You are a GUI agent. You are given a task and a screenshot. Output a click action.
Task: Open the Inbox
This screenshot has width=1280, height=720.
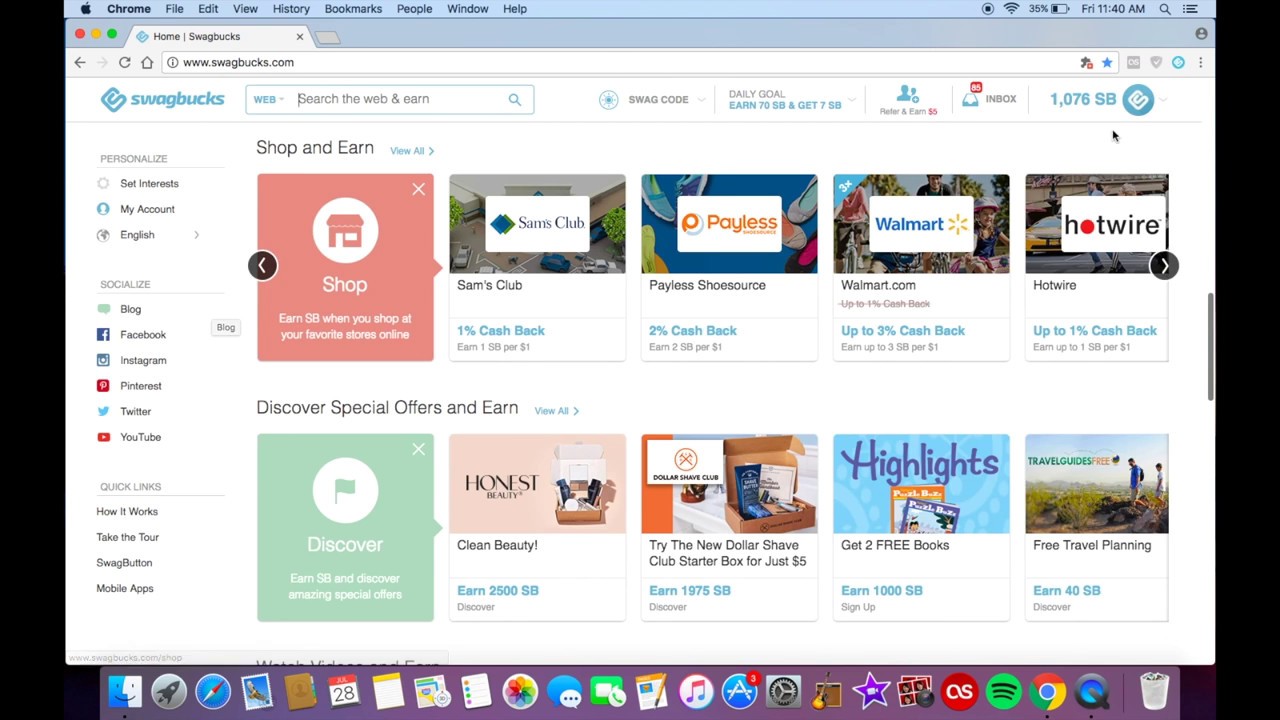pos(989,99)
